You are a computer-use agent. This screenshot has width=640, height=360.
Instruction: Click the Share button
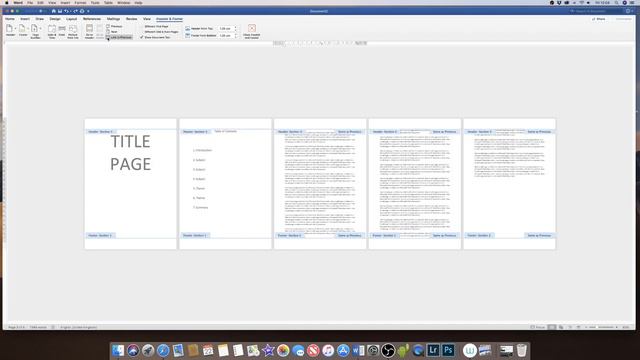click(x=599, y=19)
